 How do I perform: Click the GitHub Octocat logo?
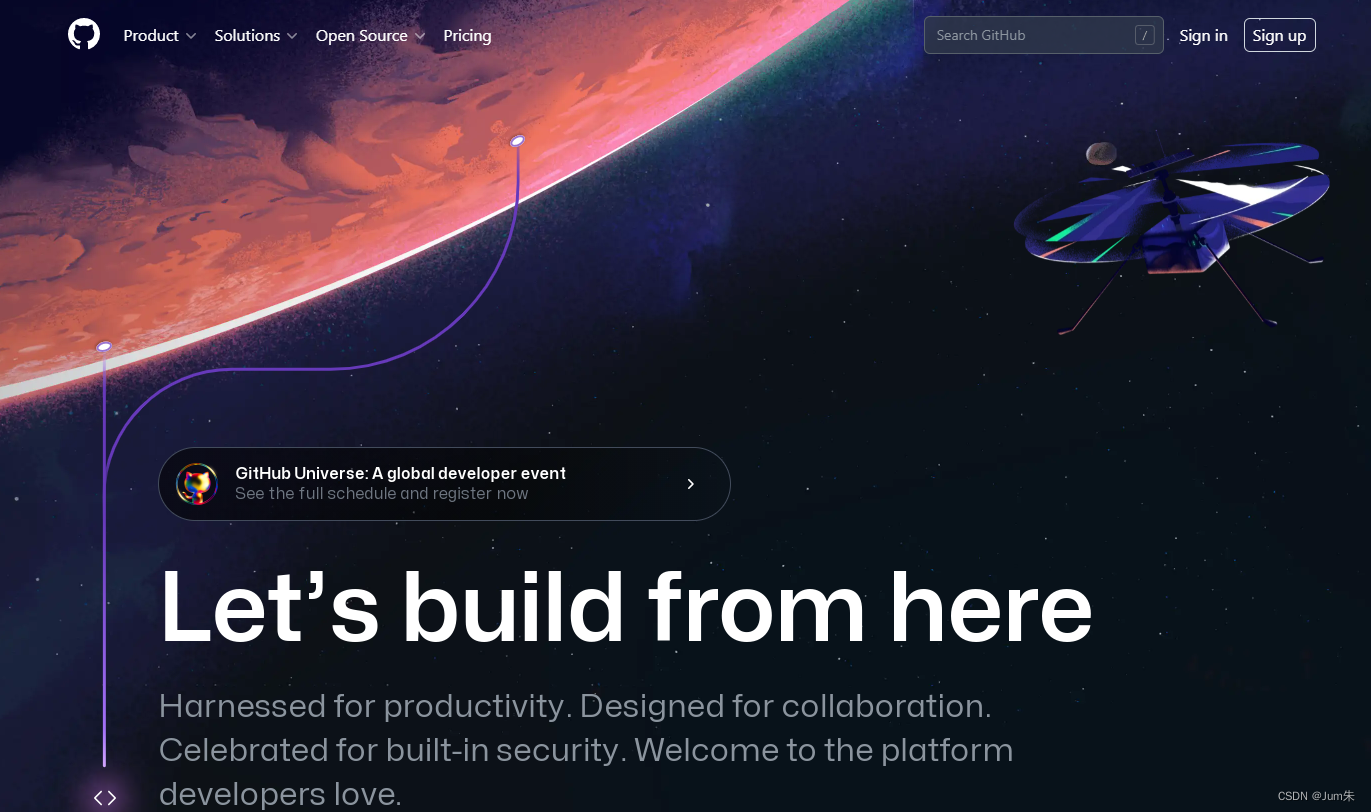pos(84,35)
